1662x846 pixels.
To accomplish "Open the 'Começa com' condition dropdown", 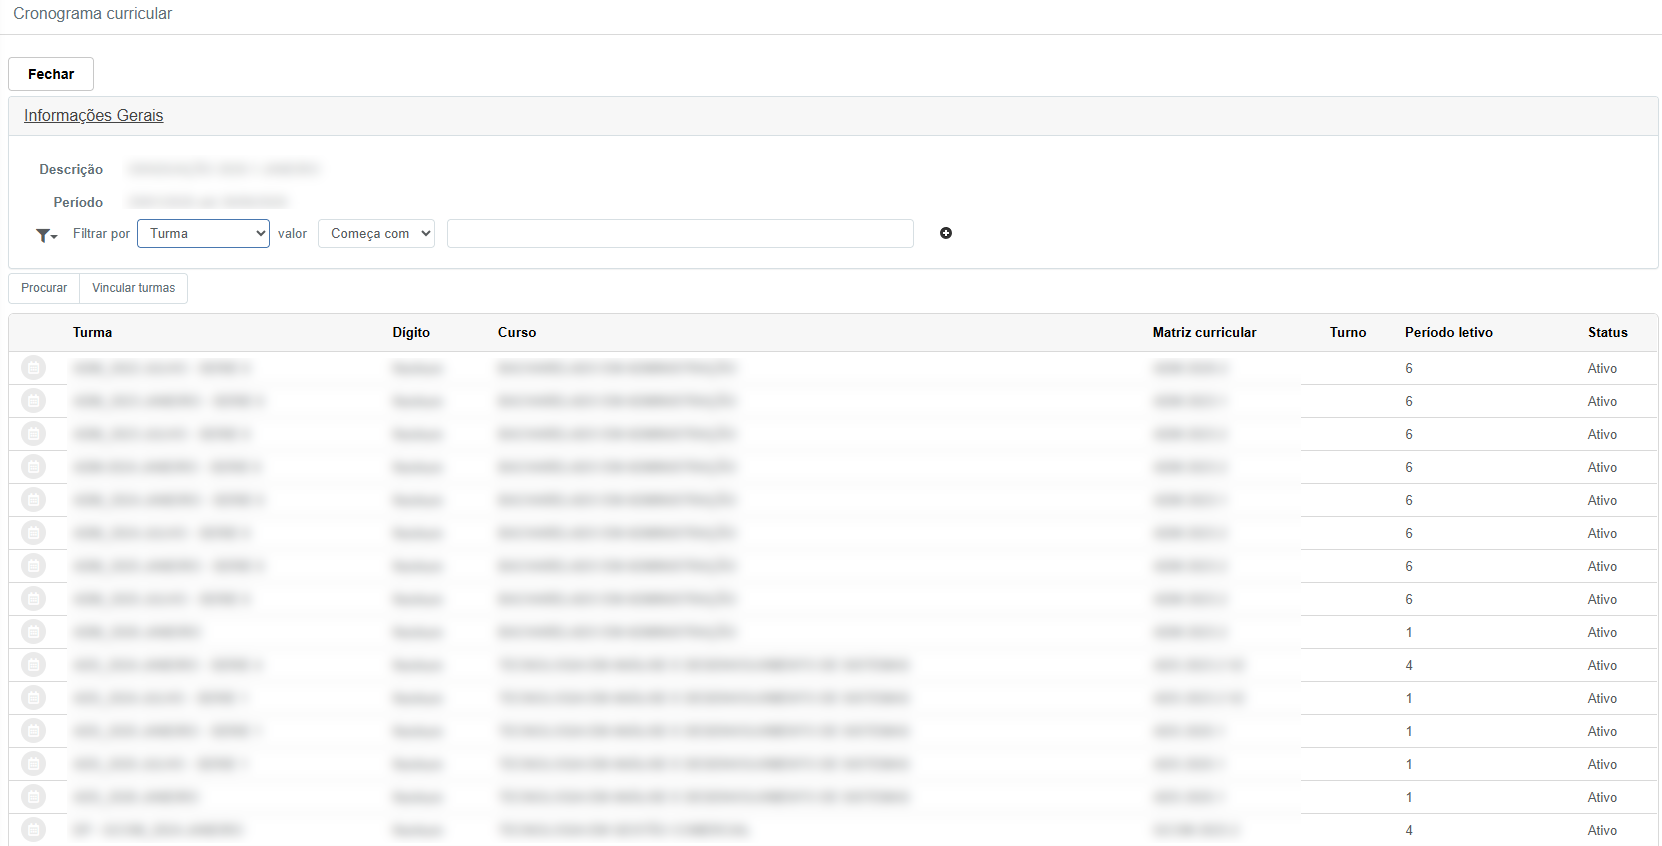I will point(376,234).
